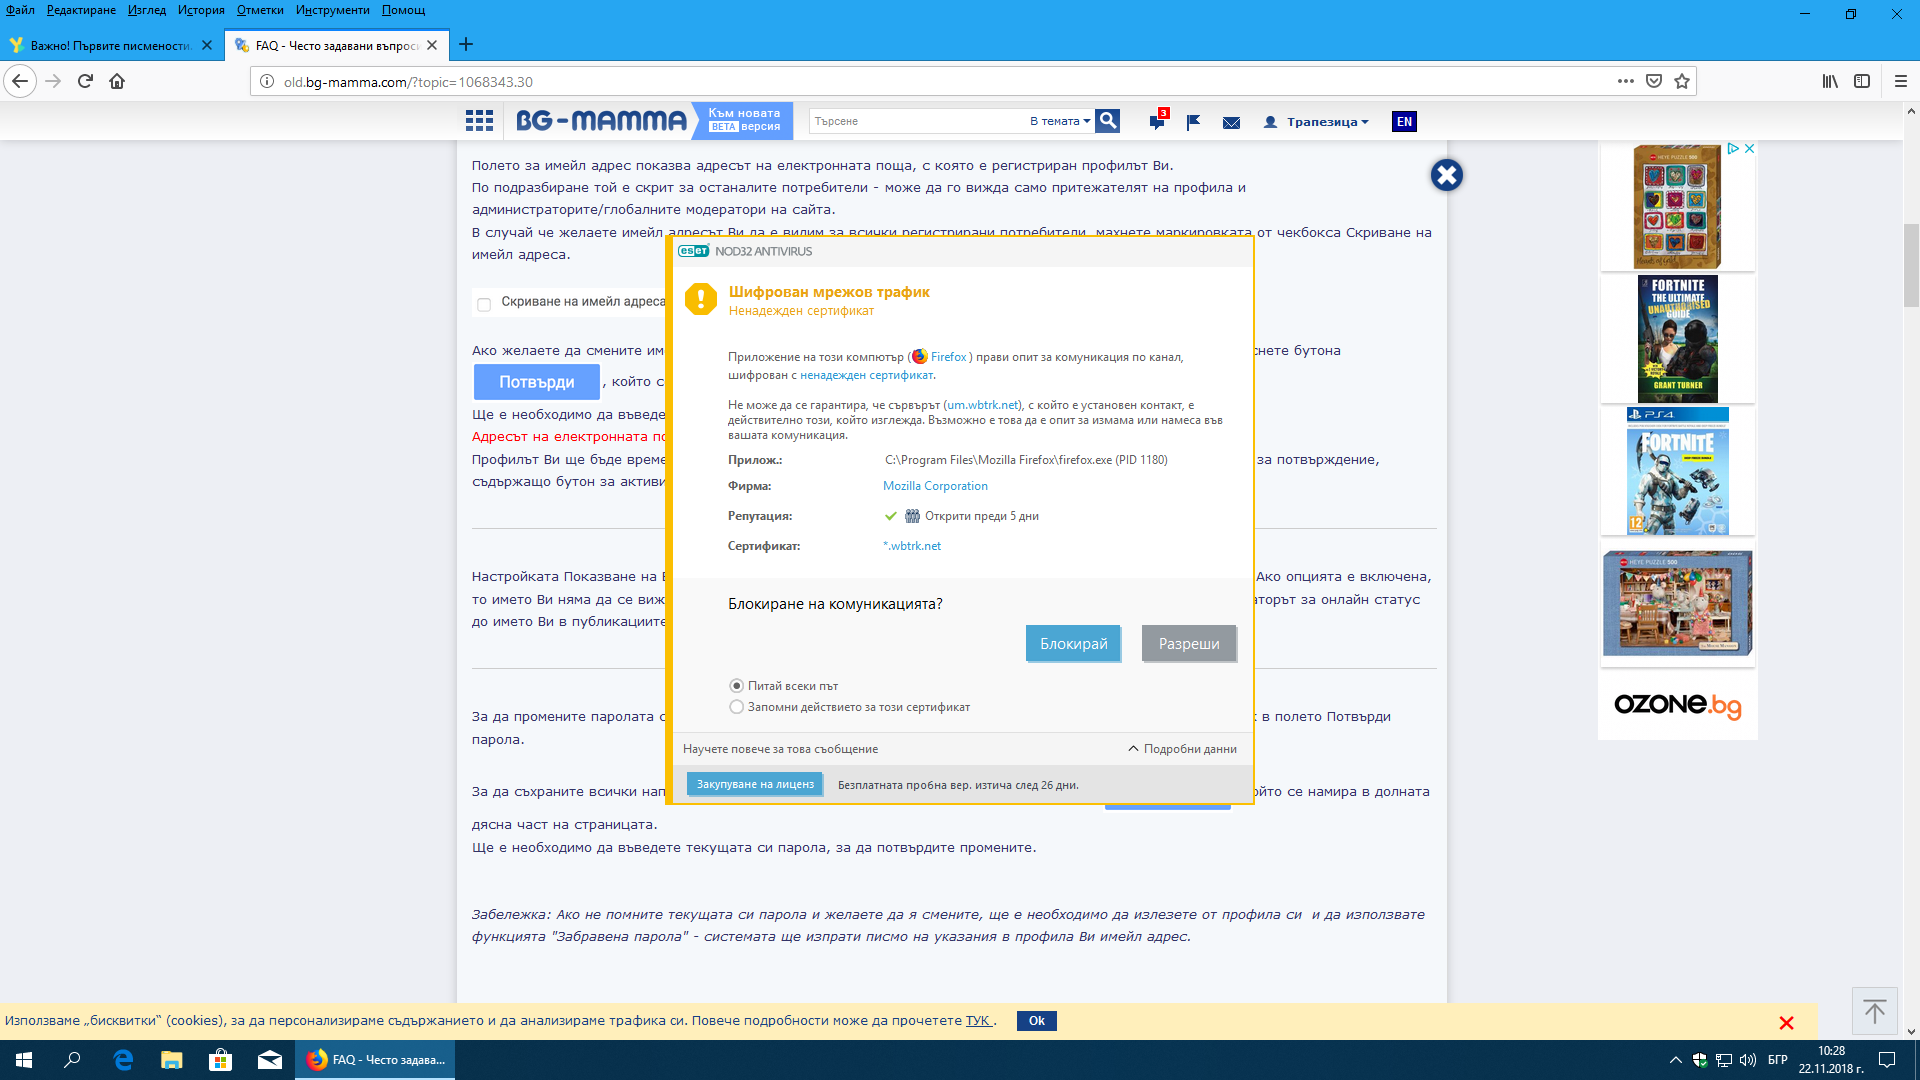Click the Потвърди button on page
Screen dimensions: 1920x1080
click(536, 382)
